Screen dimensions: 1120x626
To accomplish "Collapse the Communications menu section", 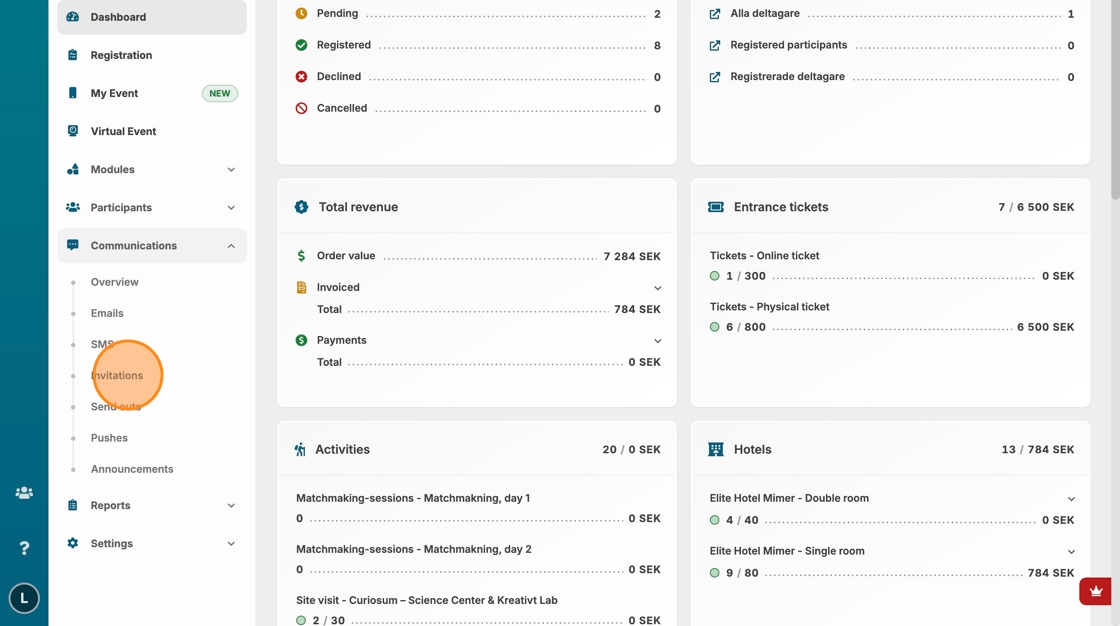I will click(x=231, y=246).
